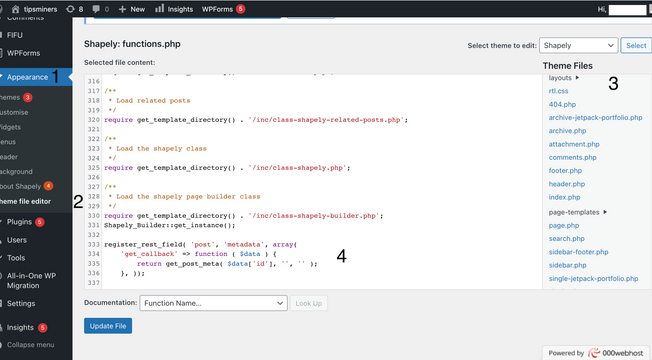Screen dimensions: 652x360
Task: Open attachment.php theme file
Action: (574, 144)
